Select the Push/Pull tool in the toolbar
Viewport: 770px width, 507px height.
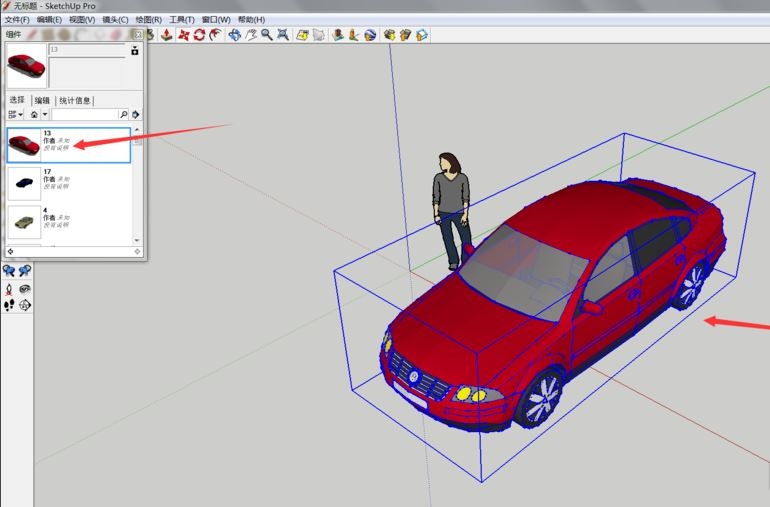tap(167, 35)
